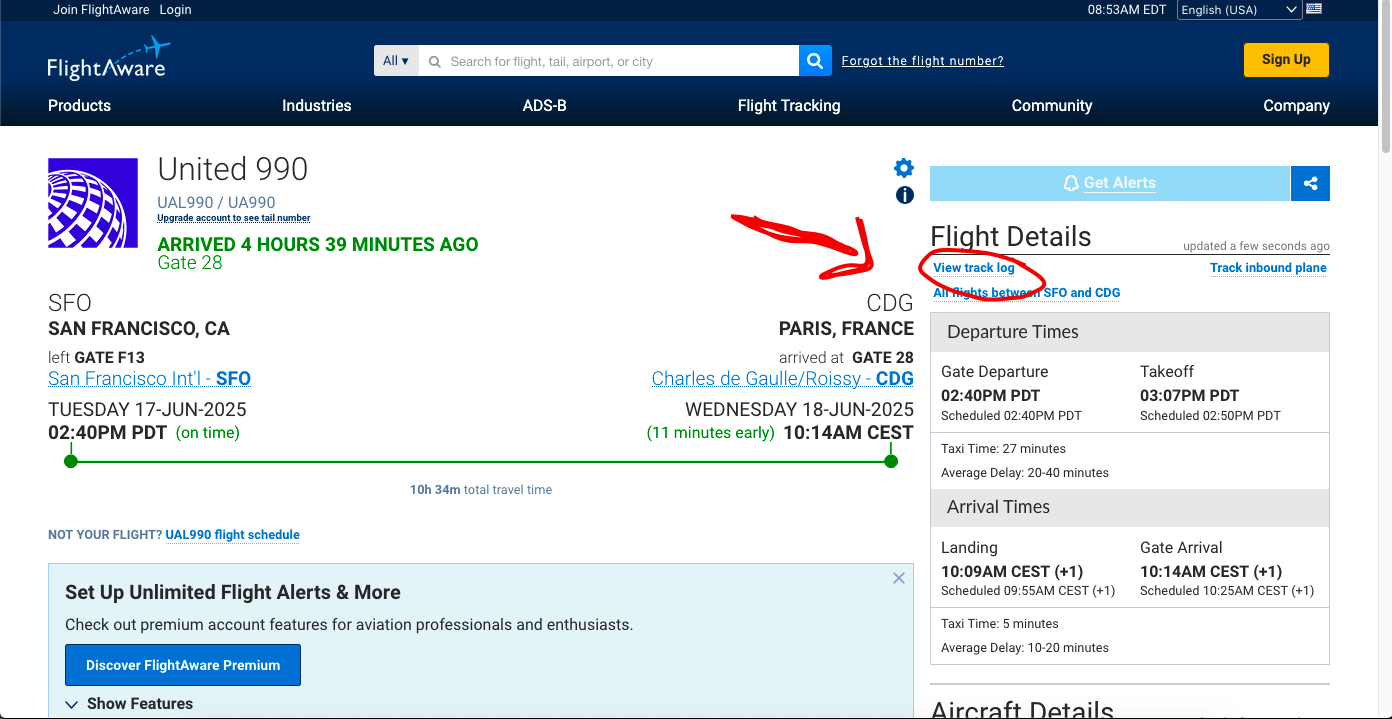
Task: Close the premium promo banner
Action: tap(899, 578)
